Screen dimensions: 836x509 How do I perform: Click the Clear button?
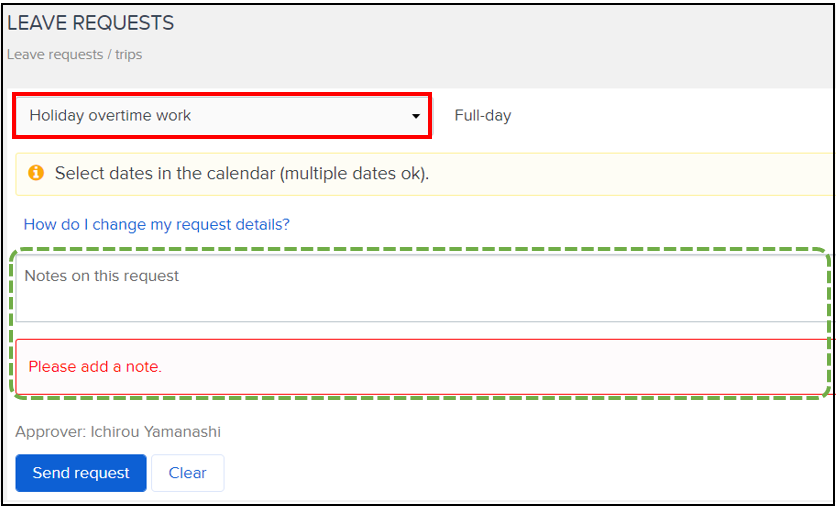pos(187,473)
